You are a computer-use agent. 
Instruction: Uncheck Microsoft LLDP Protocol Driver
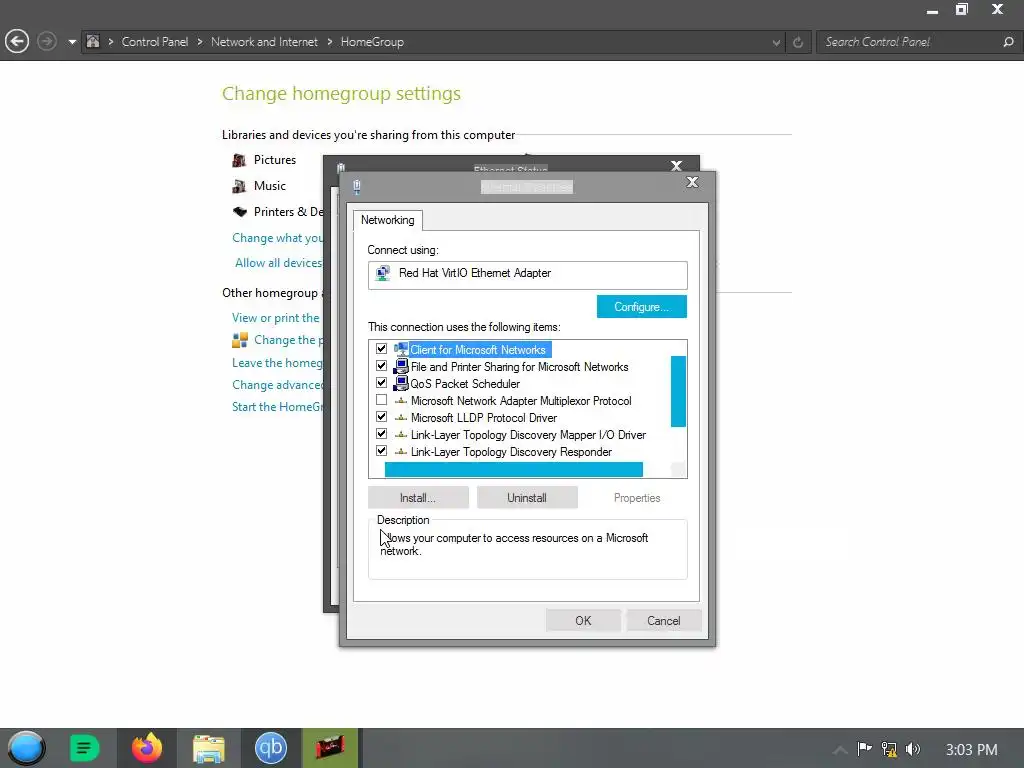click(381, 417)
